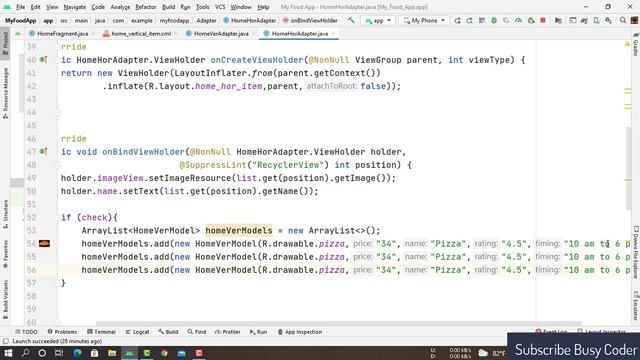The height and width of the screenshot is (360, 640).
Task: Click the homeVerModels variable on line 53
Action: (239, 231)
